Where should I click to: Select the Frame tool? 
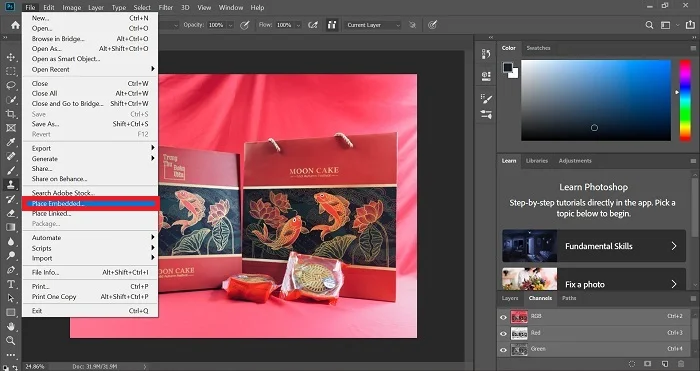(x=11, y=128)
